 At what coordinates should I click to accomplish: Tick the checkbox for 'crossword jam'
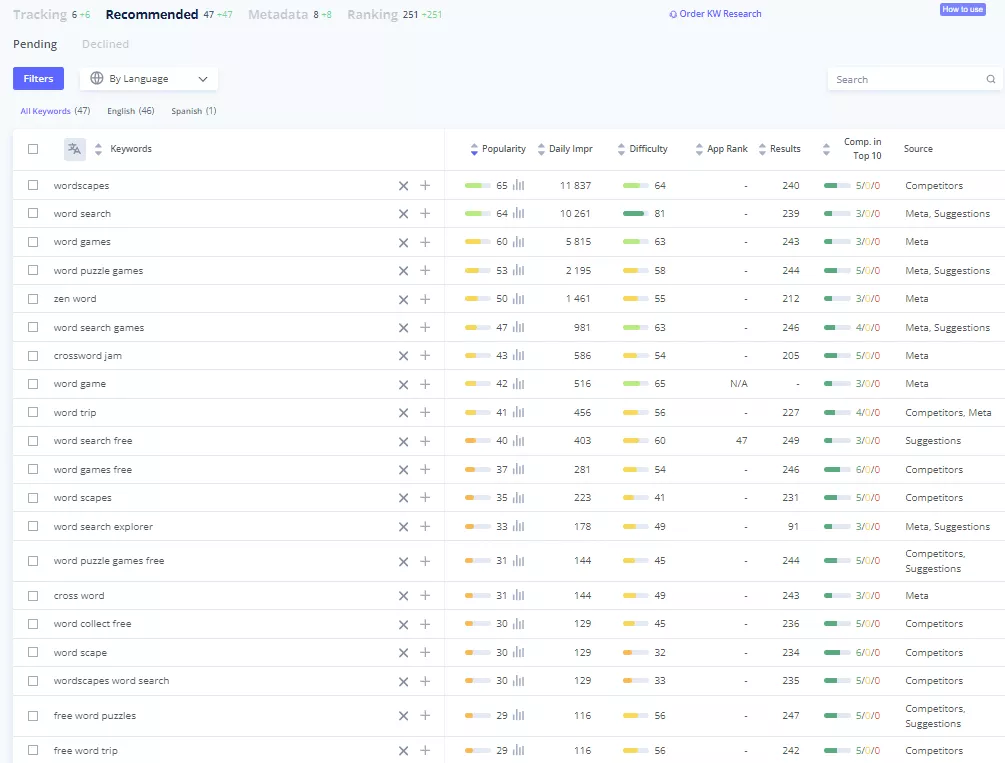pos(33,356)
